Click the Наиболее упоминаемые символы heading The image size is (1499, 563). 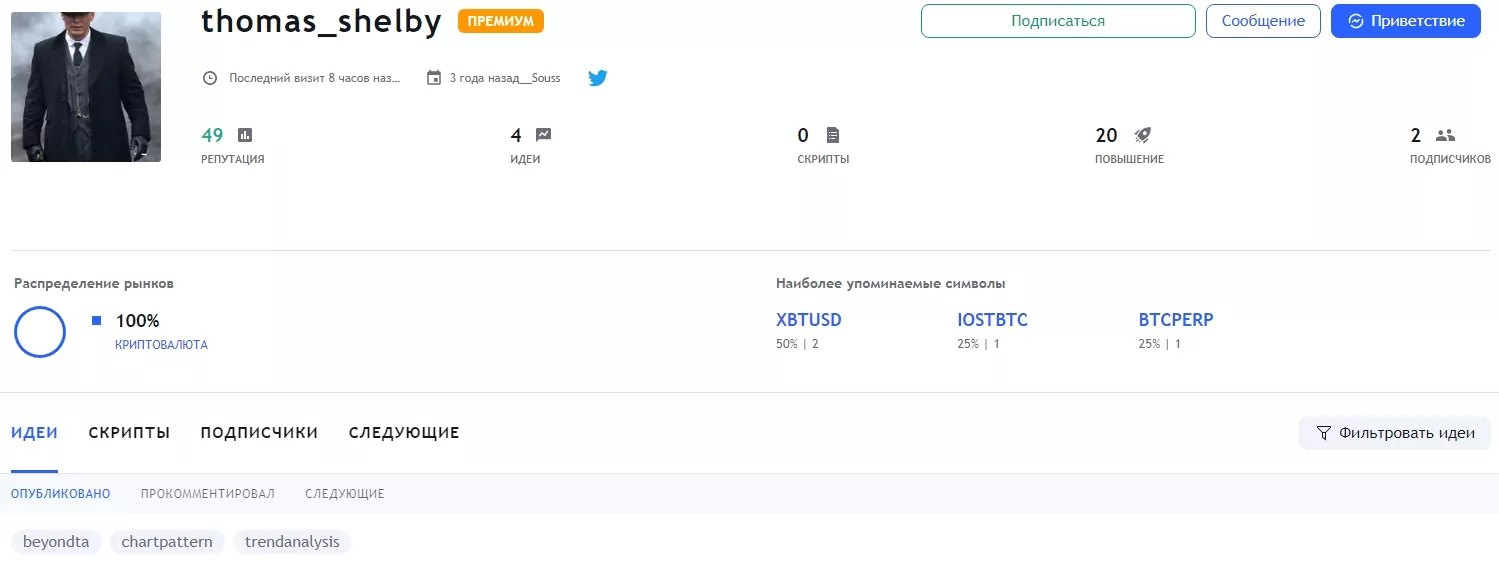[x=891, y=284]
